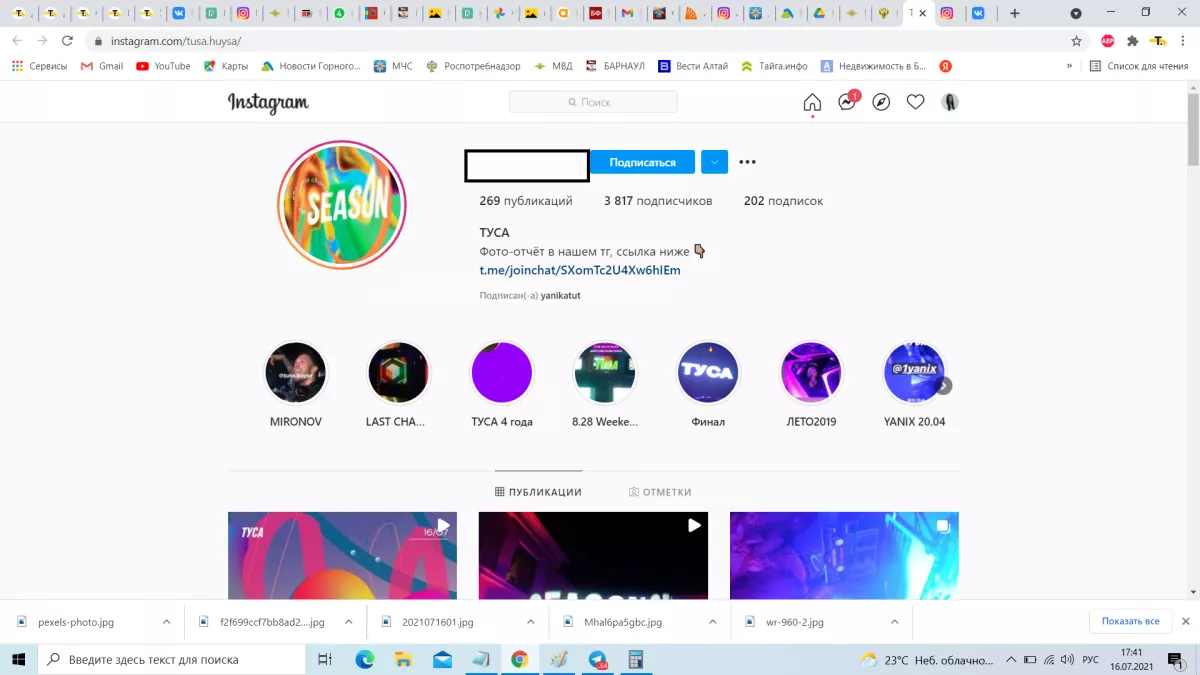Open the first post with TYCA video
The width and height of the screenshot is (1200, 675).
[342, 556]
